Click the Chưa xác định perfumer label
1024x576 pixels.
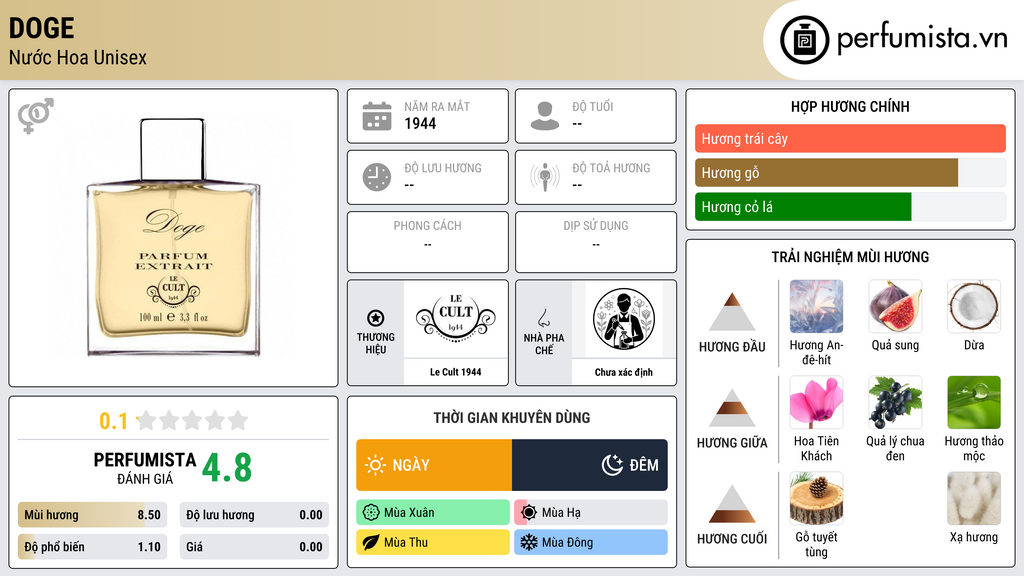tap(624, 372)
